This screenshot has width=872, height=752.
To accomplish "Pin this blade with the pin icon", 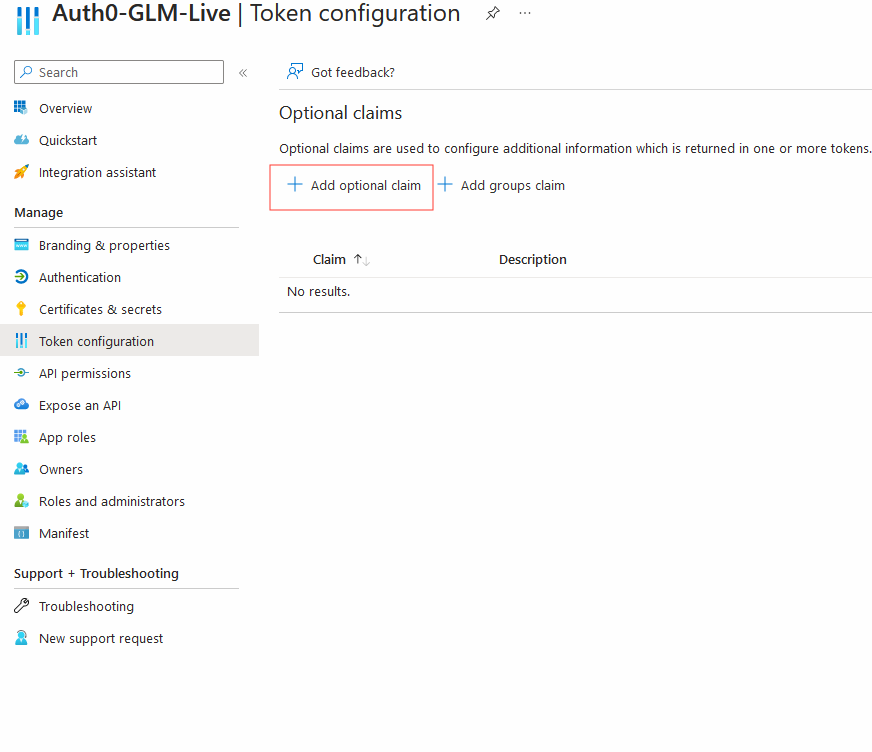I will (x=493, y=13).
